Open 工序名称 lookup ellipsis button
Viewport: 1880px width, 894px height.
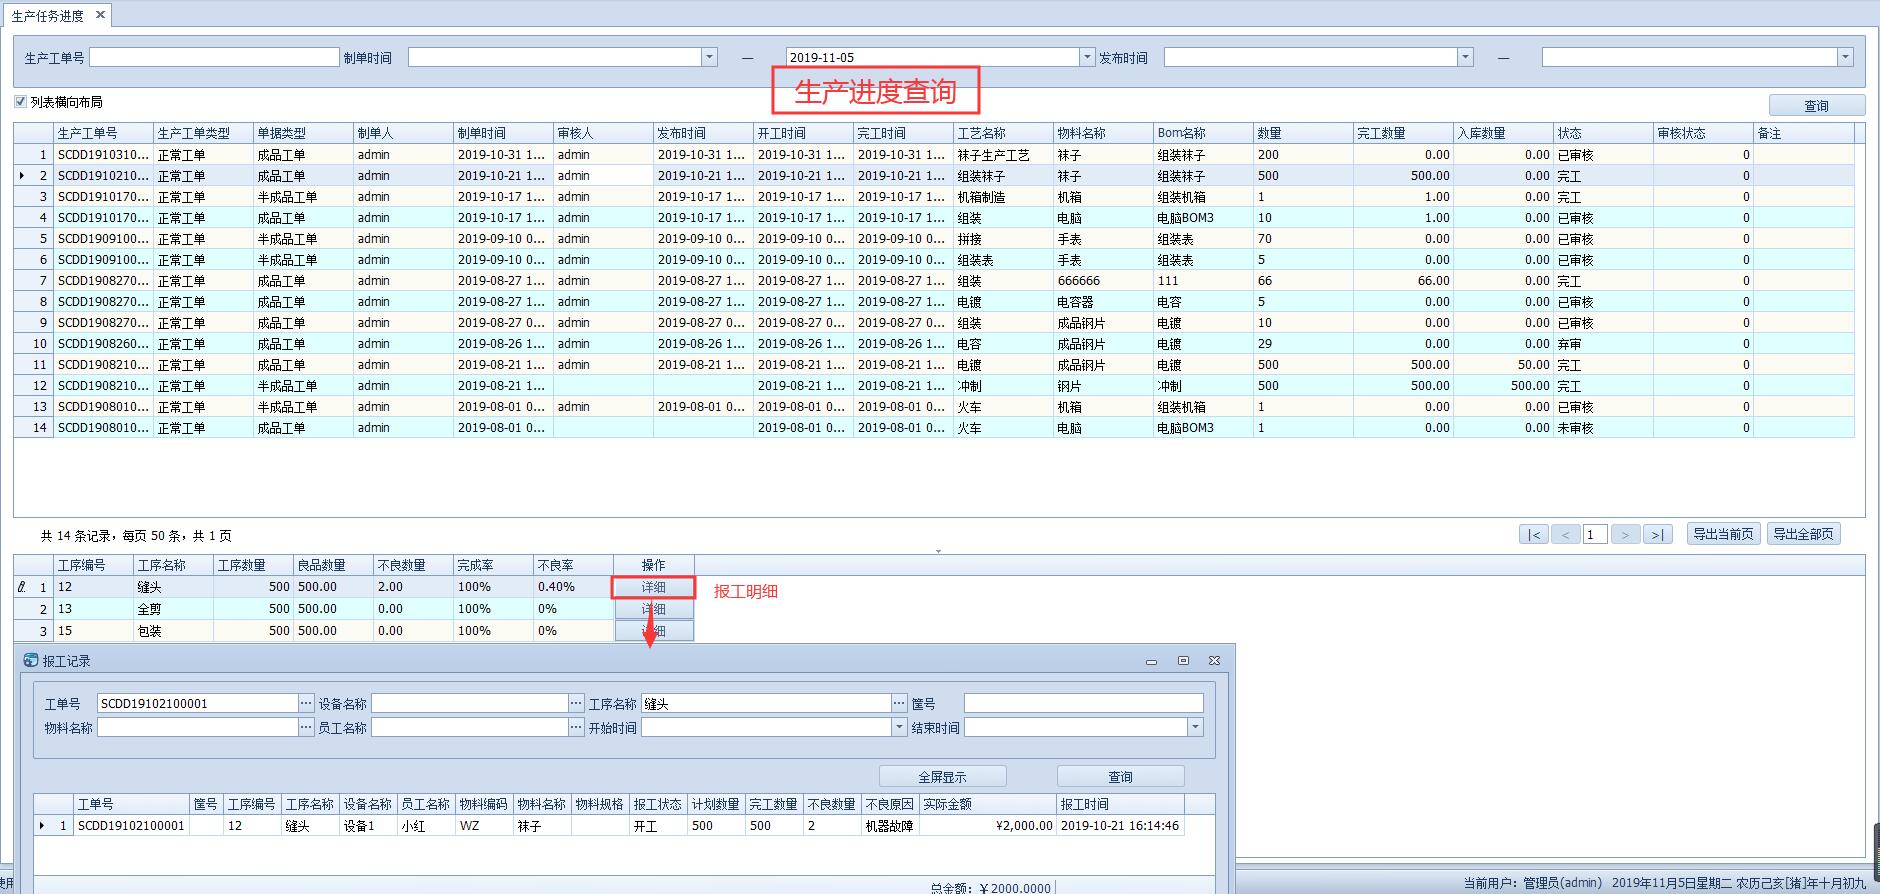(899, 703)
